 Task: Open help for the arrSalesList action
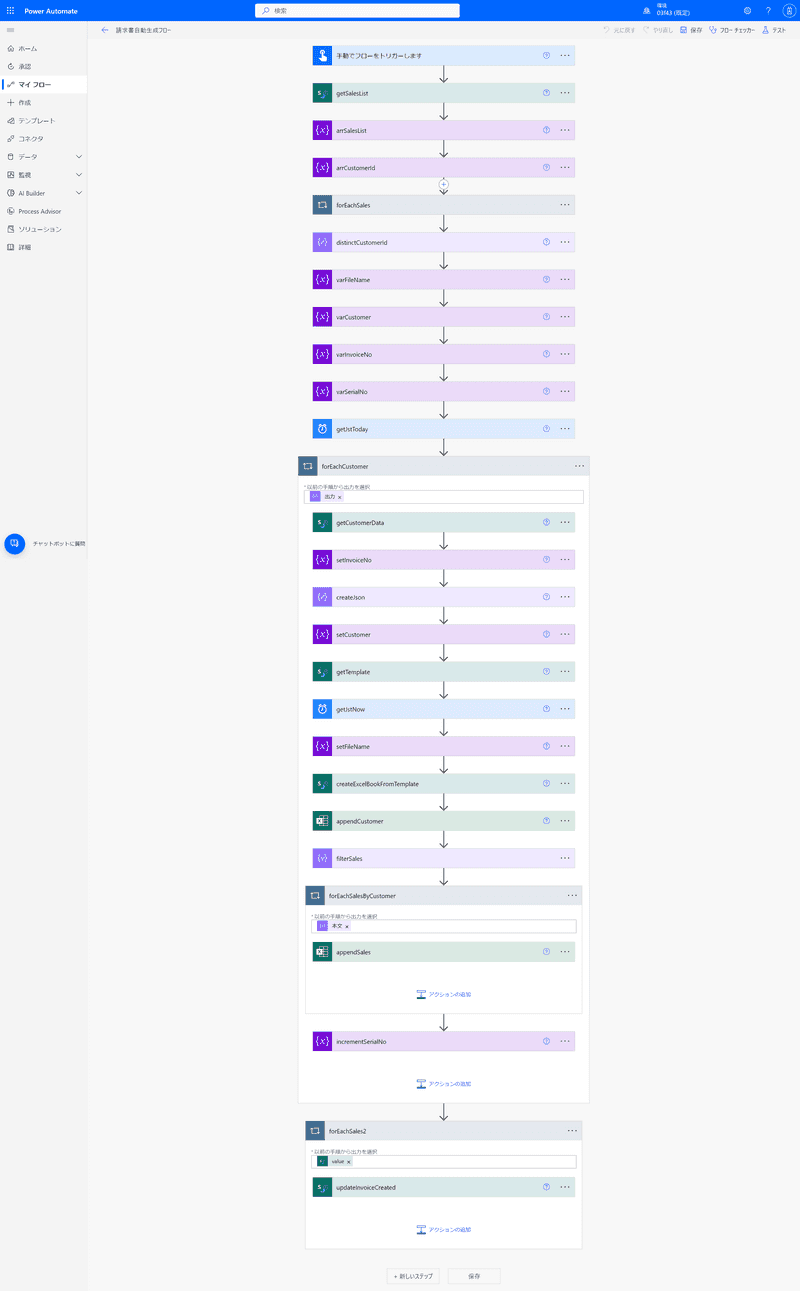(546, 130)
